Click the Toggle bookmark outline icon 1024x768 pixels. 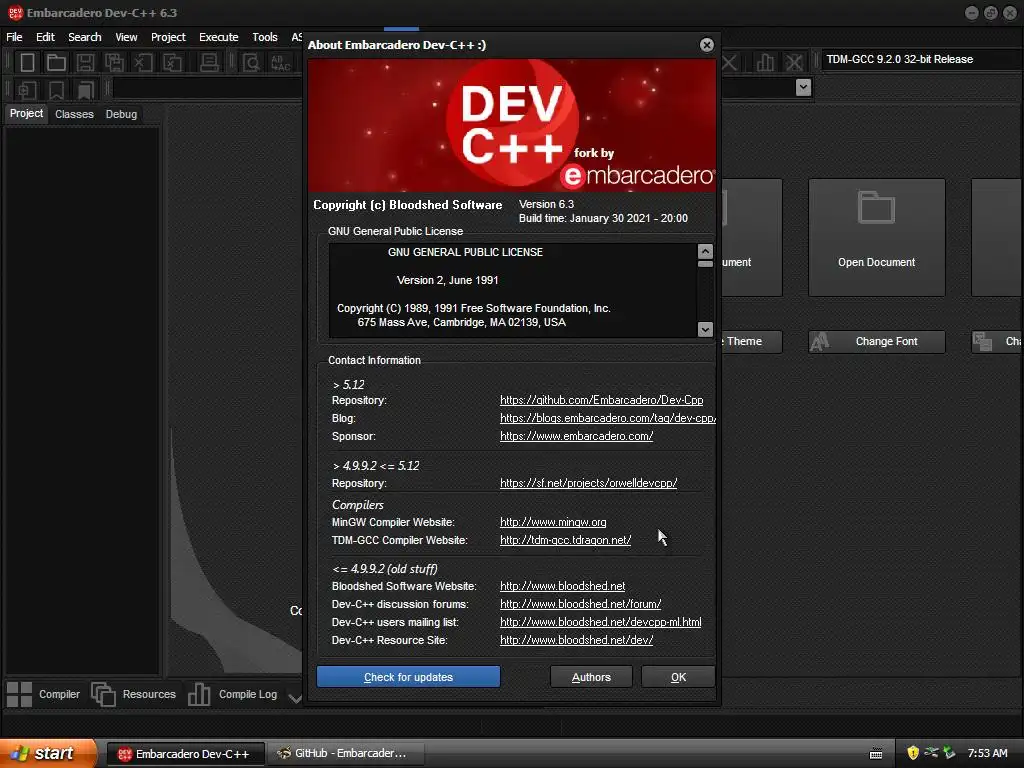tap(56, 89)
